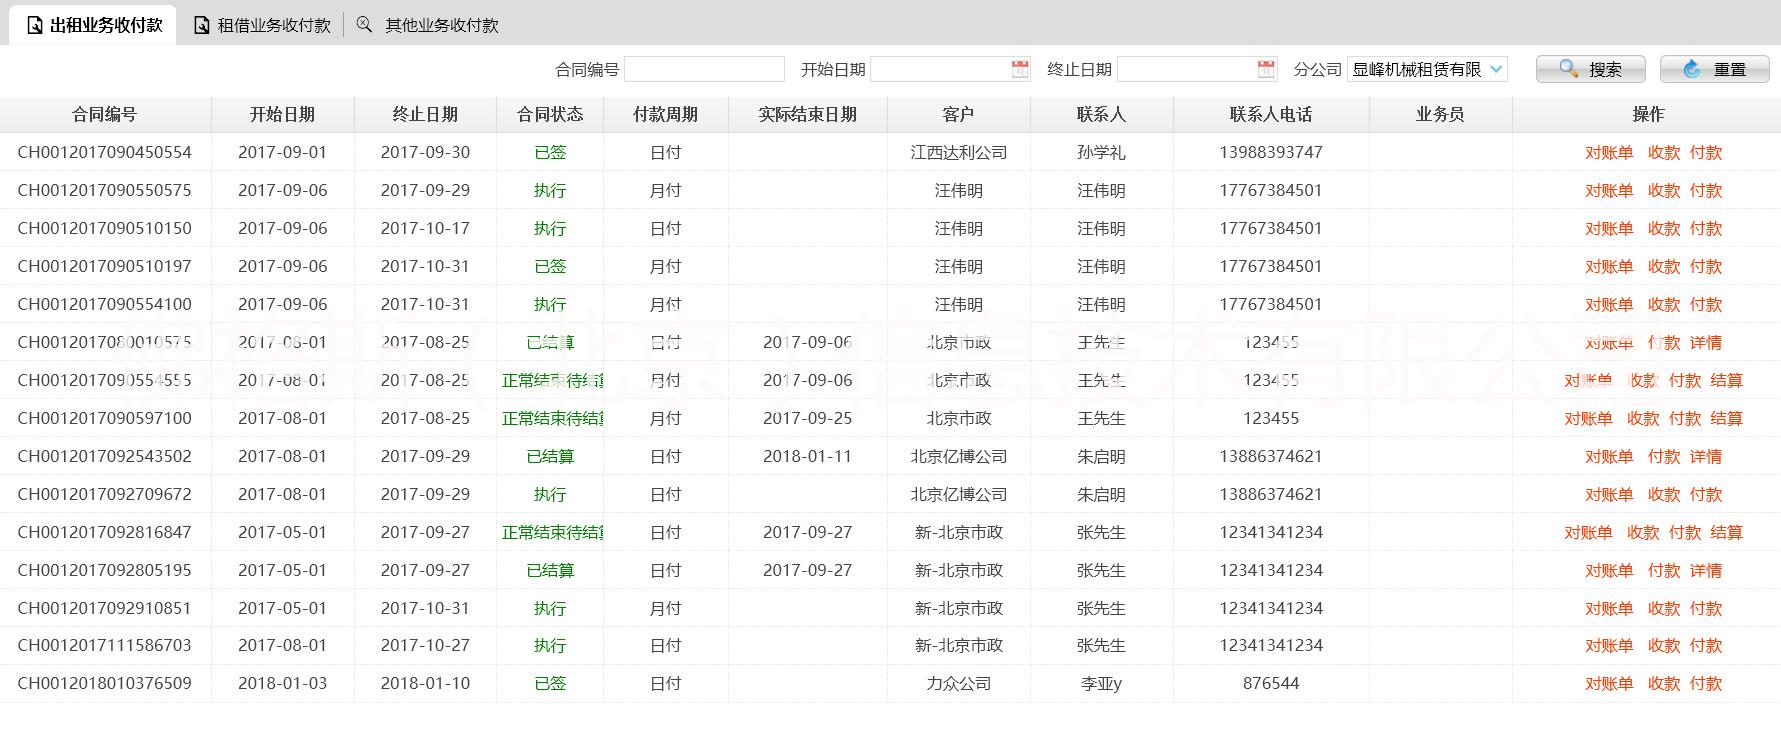1781x739 pixels.
Task: Sort by 开始日期 column header
Action: [283, 114]
